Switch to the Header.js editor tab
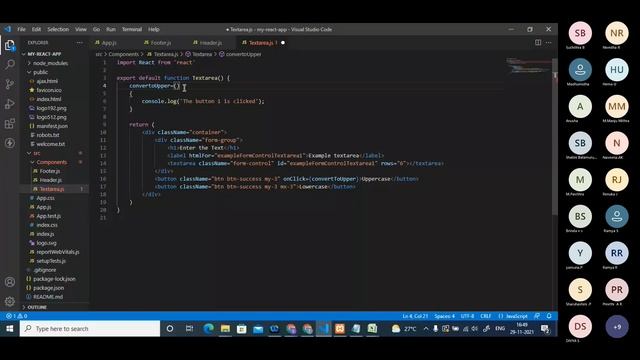640x360 pixels. 212,42
